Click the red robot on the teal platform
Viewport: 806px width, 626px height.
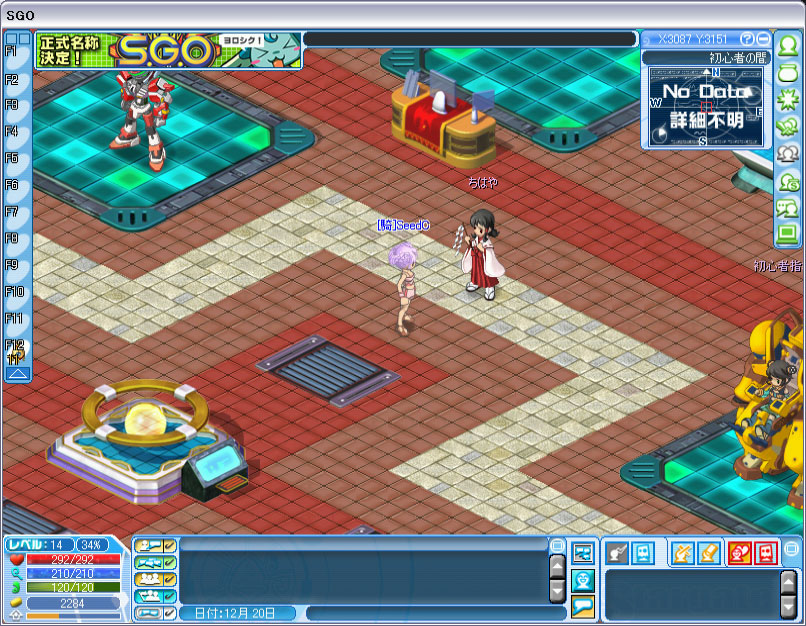[x=143, y=119]
